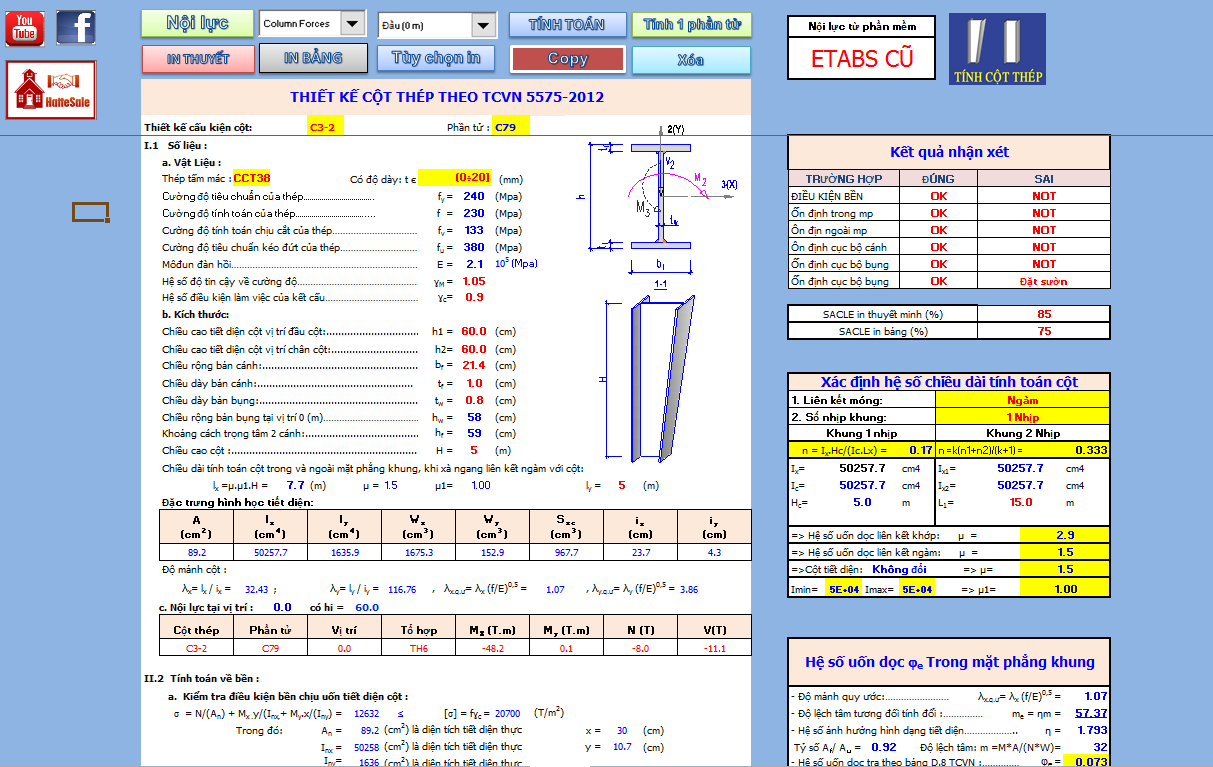Select the shear V value -11.1
Viewport: 1213px width, 767px height.
pos(714,648)
